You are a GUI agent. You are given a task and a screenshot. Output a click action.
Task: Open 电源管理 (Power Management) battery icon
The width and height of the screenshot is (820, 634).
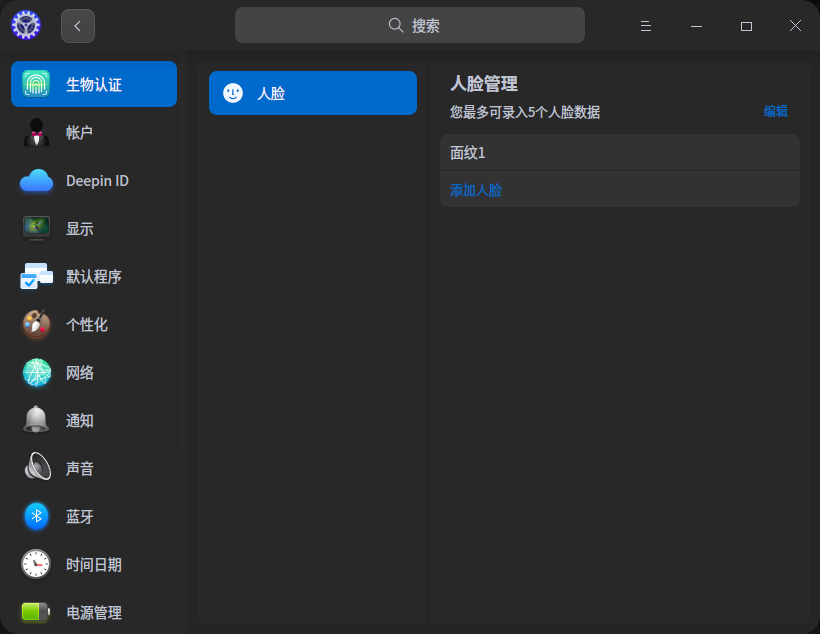(36, 612)
